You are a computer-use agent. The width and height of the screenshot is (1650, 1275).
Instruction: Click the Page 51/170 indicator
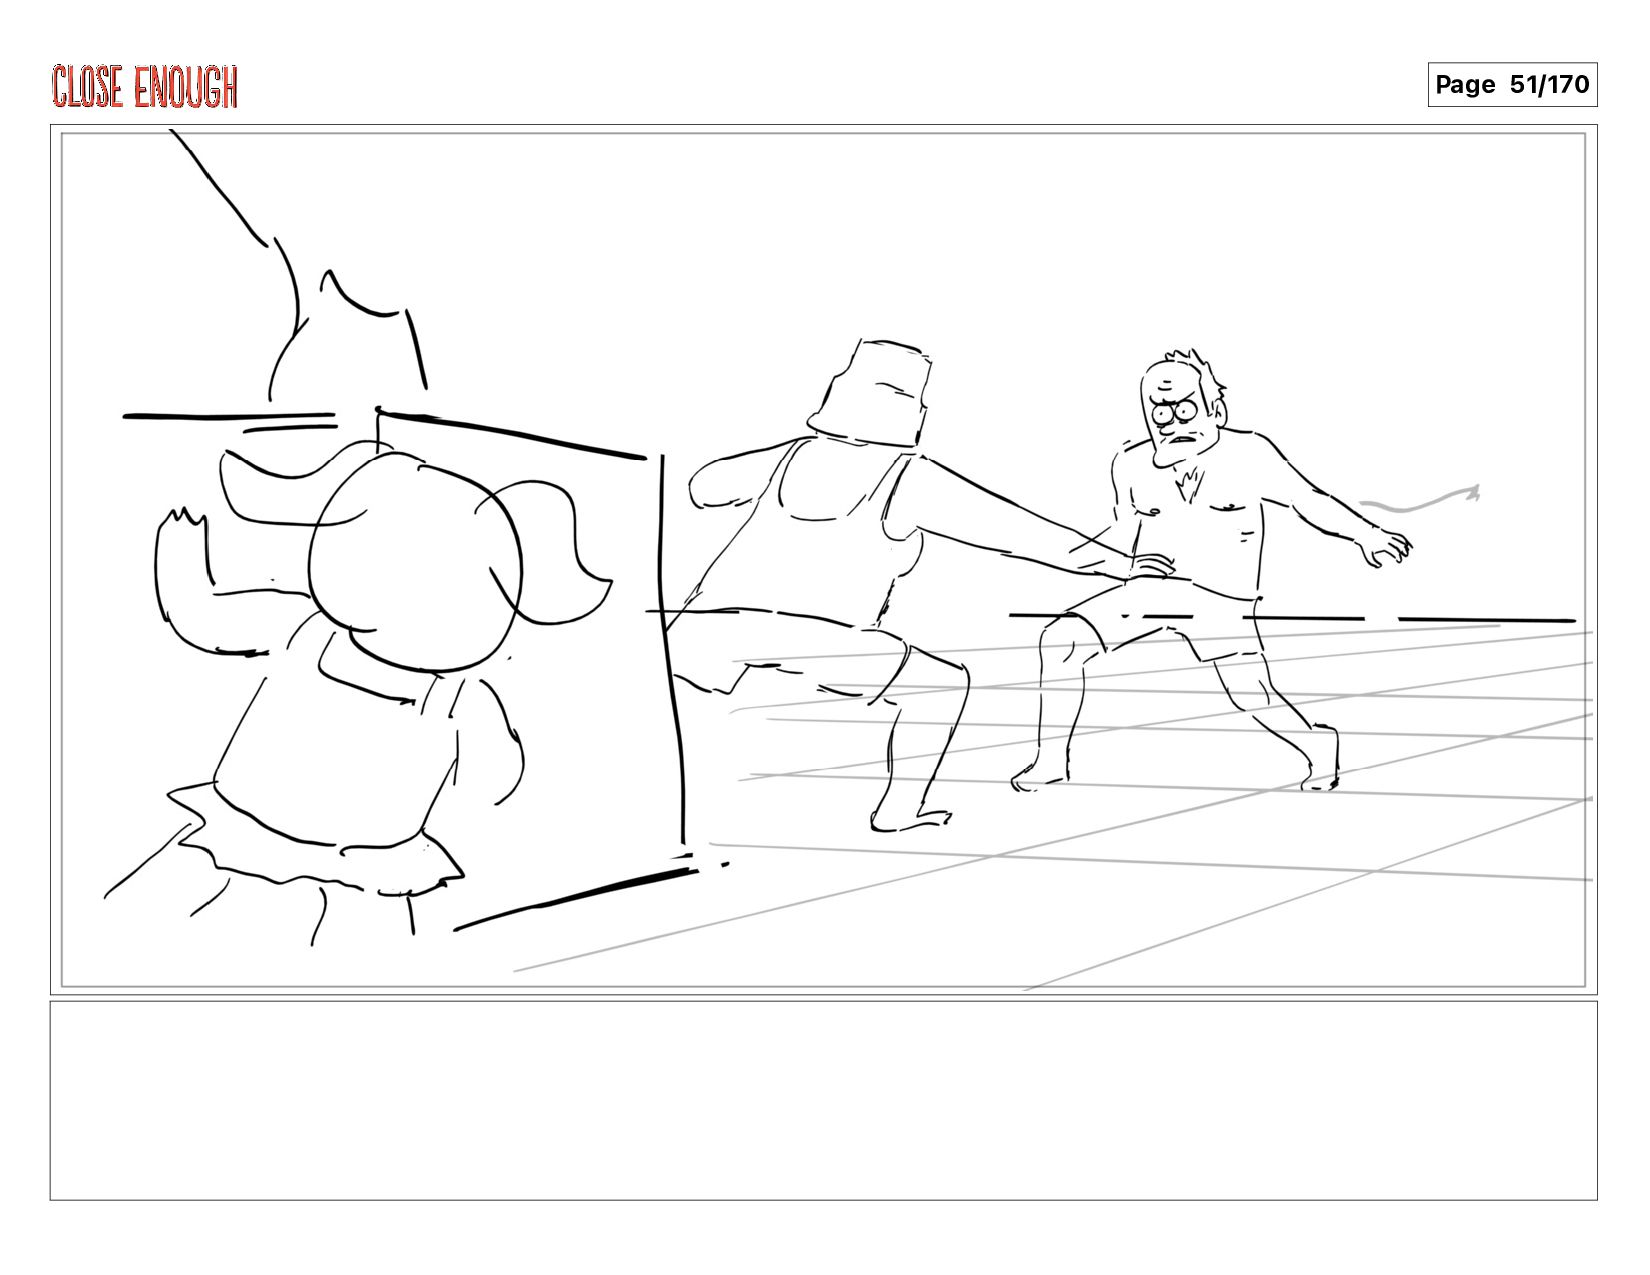[1512, 85]
